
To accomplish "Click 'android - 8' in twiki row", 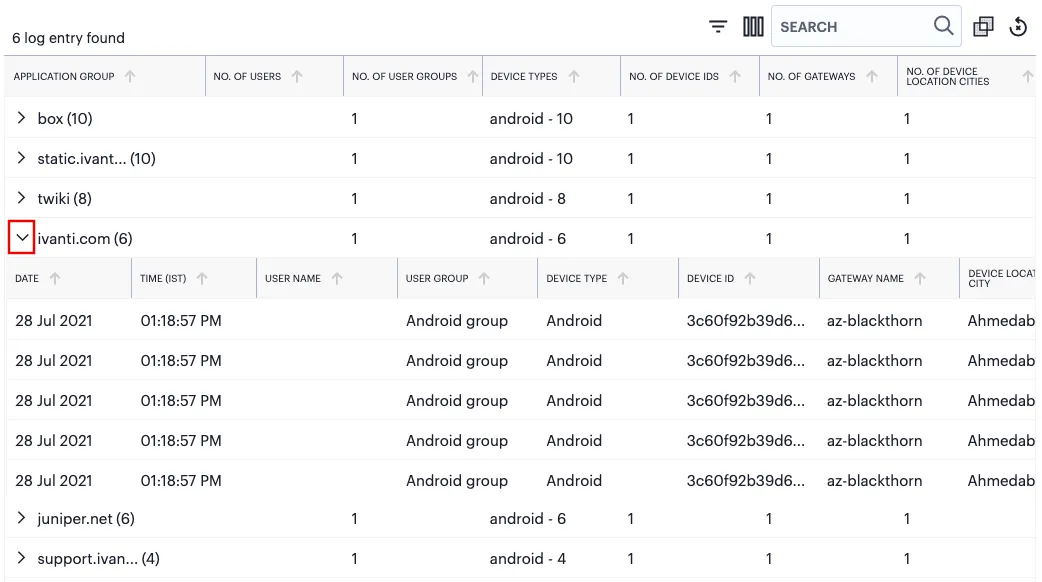I will (x=528, y=199).
